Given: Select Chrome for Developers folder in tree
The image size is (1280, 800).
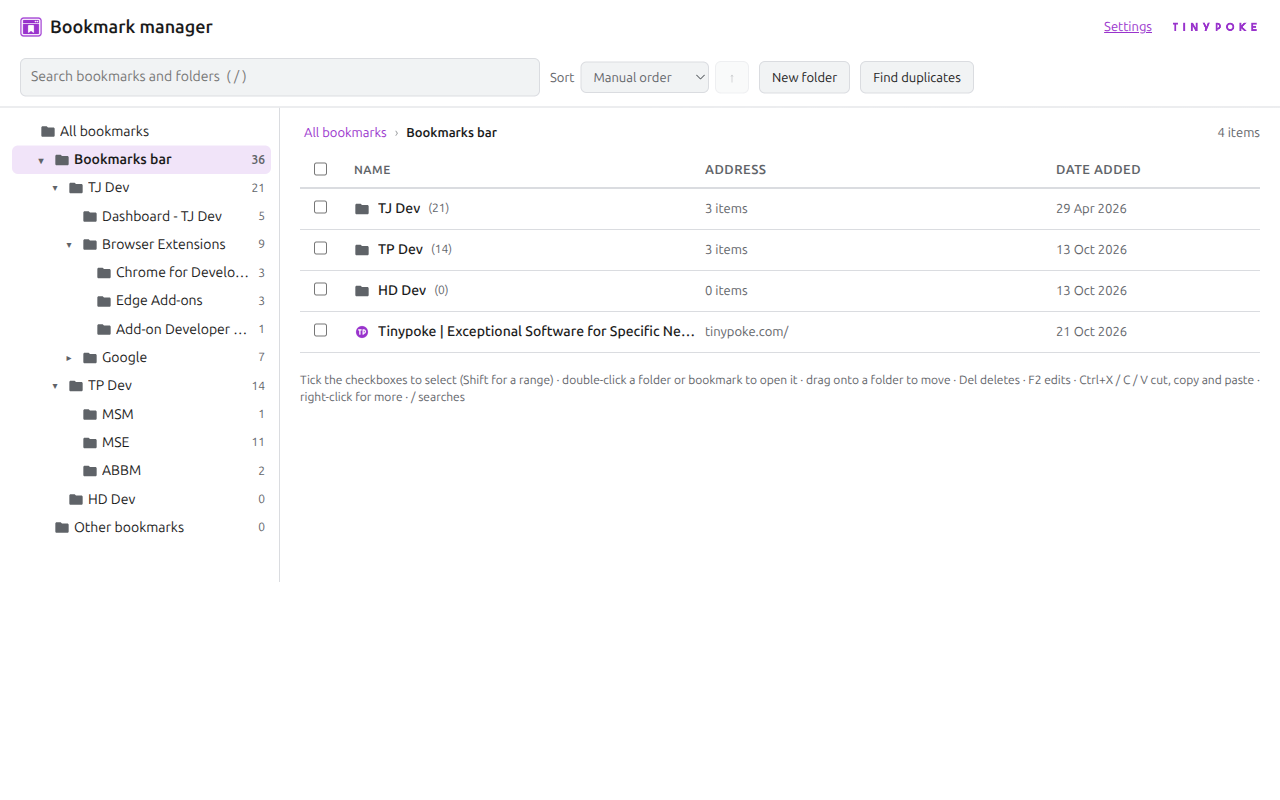Looking at the screenshot, I should 141,272.
